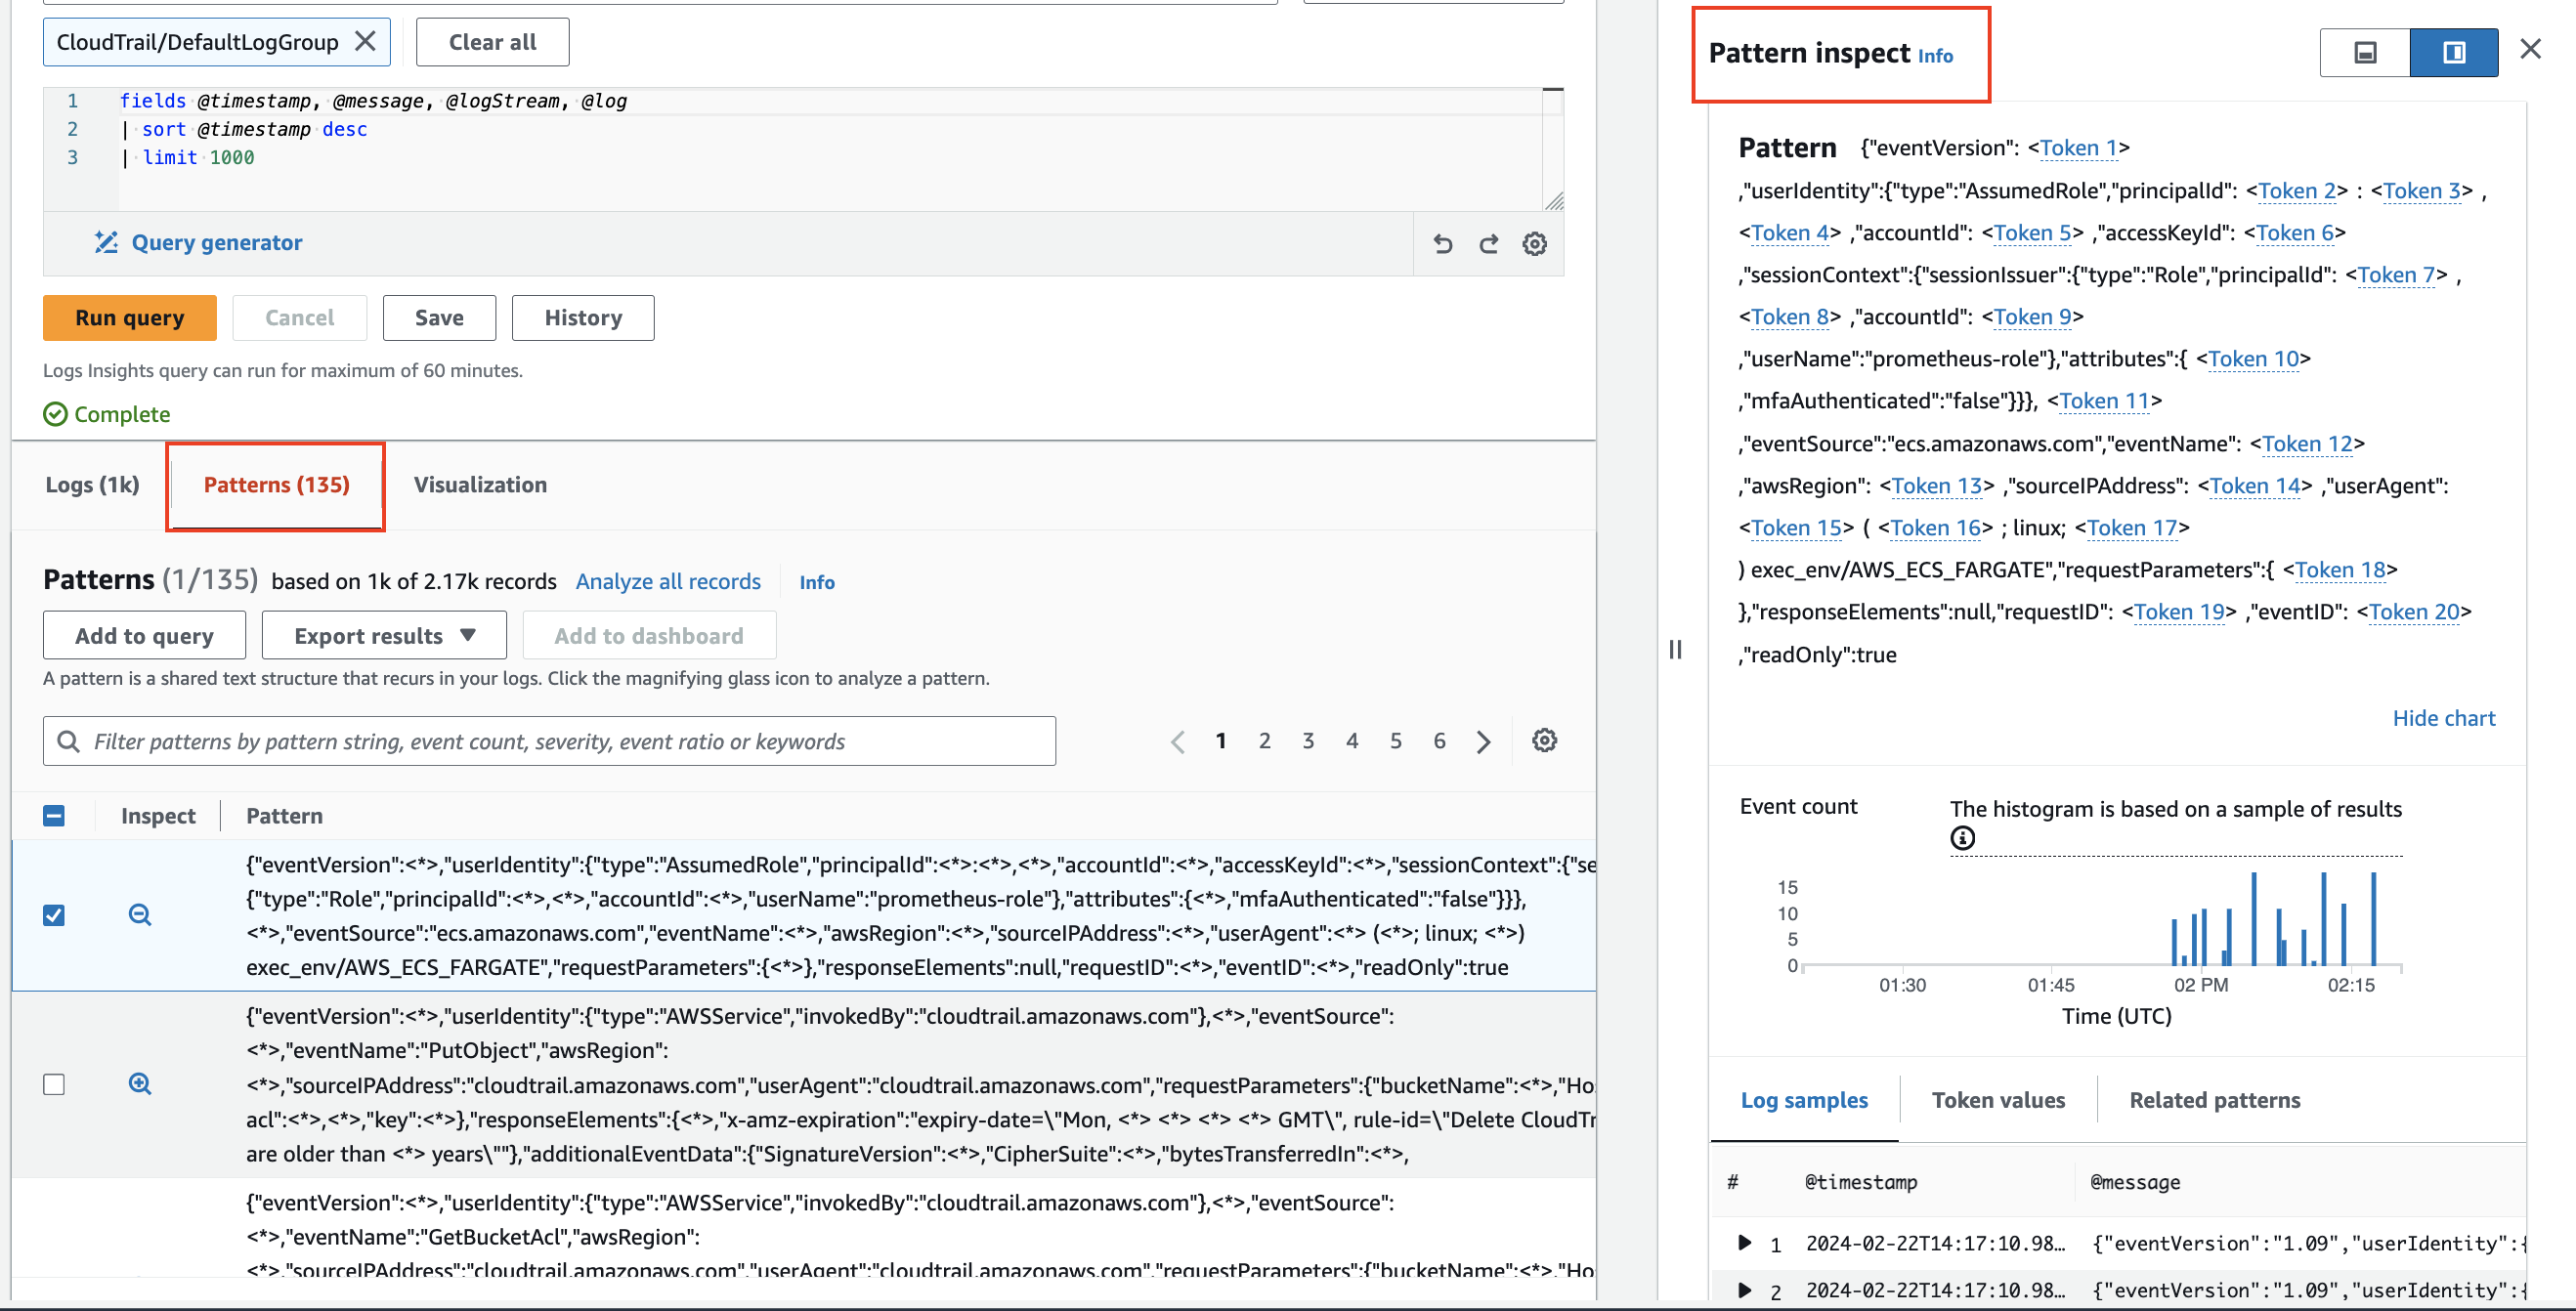The image size is (2576, 1311).
Task: Switch to Visualization tab
Action: [x=480, y=485]
